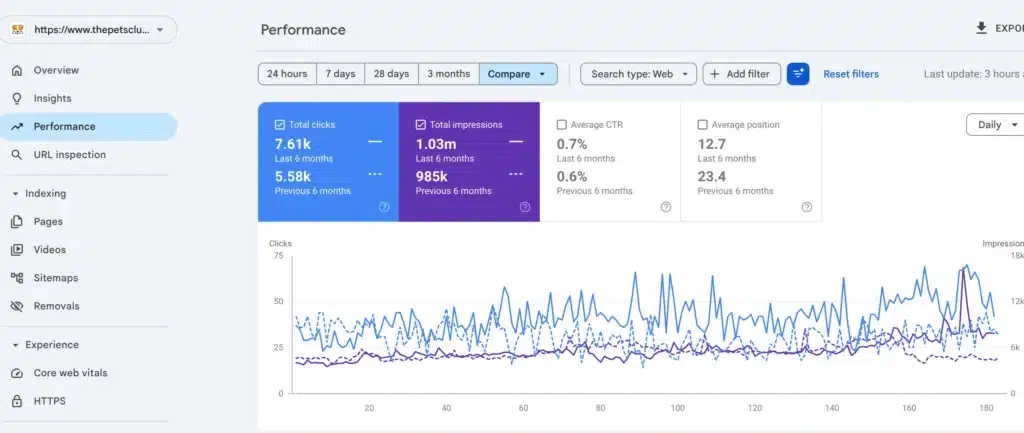1024x433 pixels.
Task: Click the blue AI filter icon button
Action: tap(798, 74)
